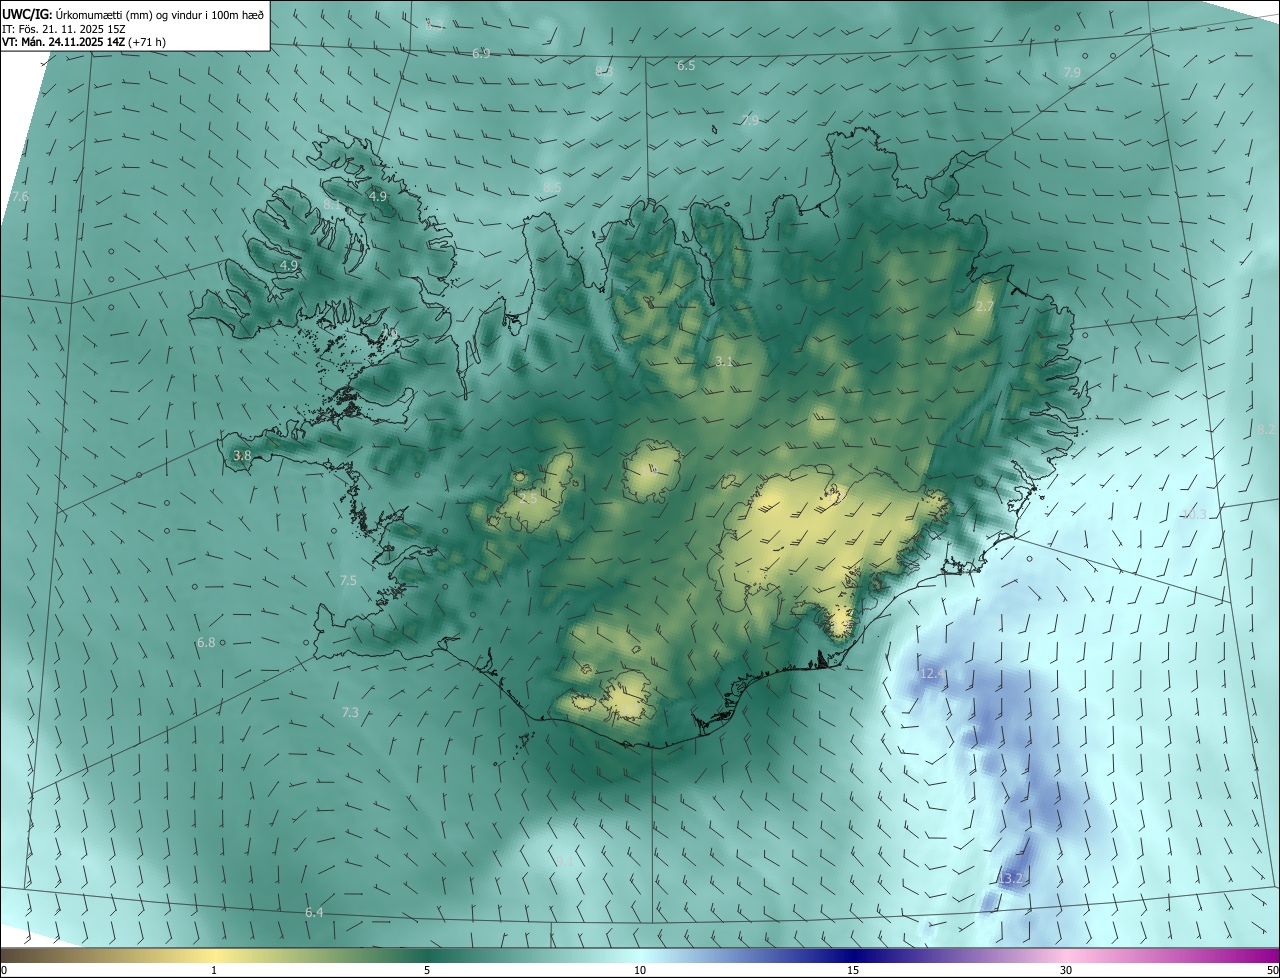Click the map value label 12.4
Screen dimensions: 1280x978
932,674
